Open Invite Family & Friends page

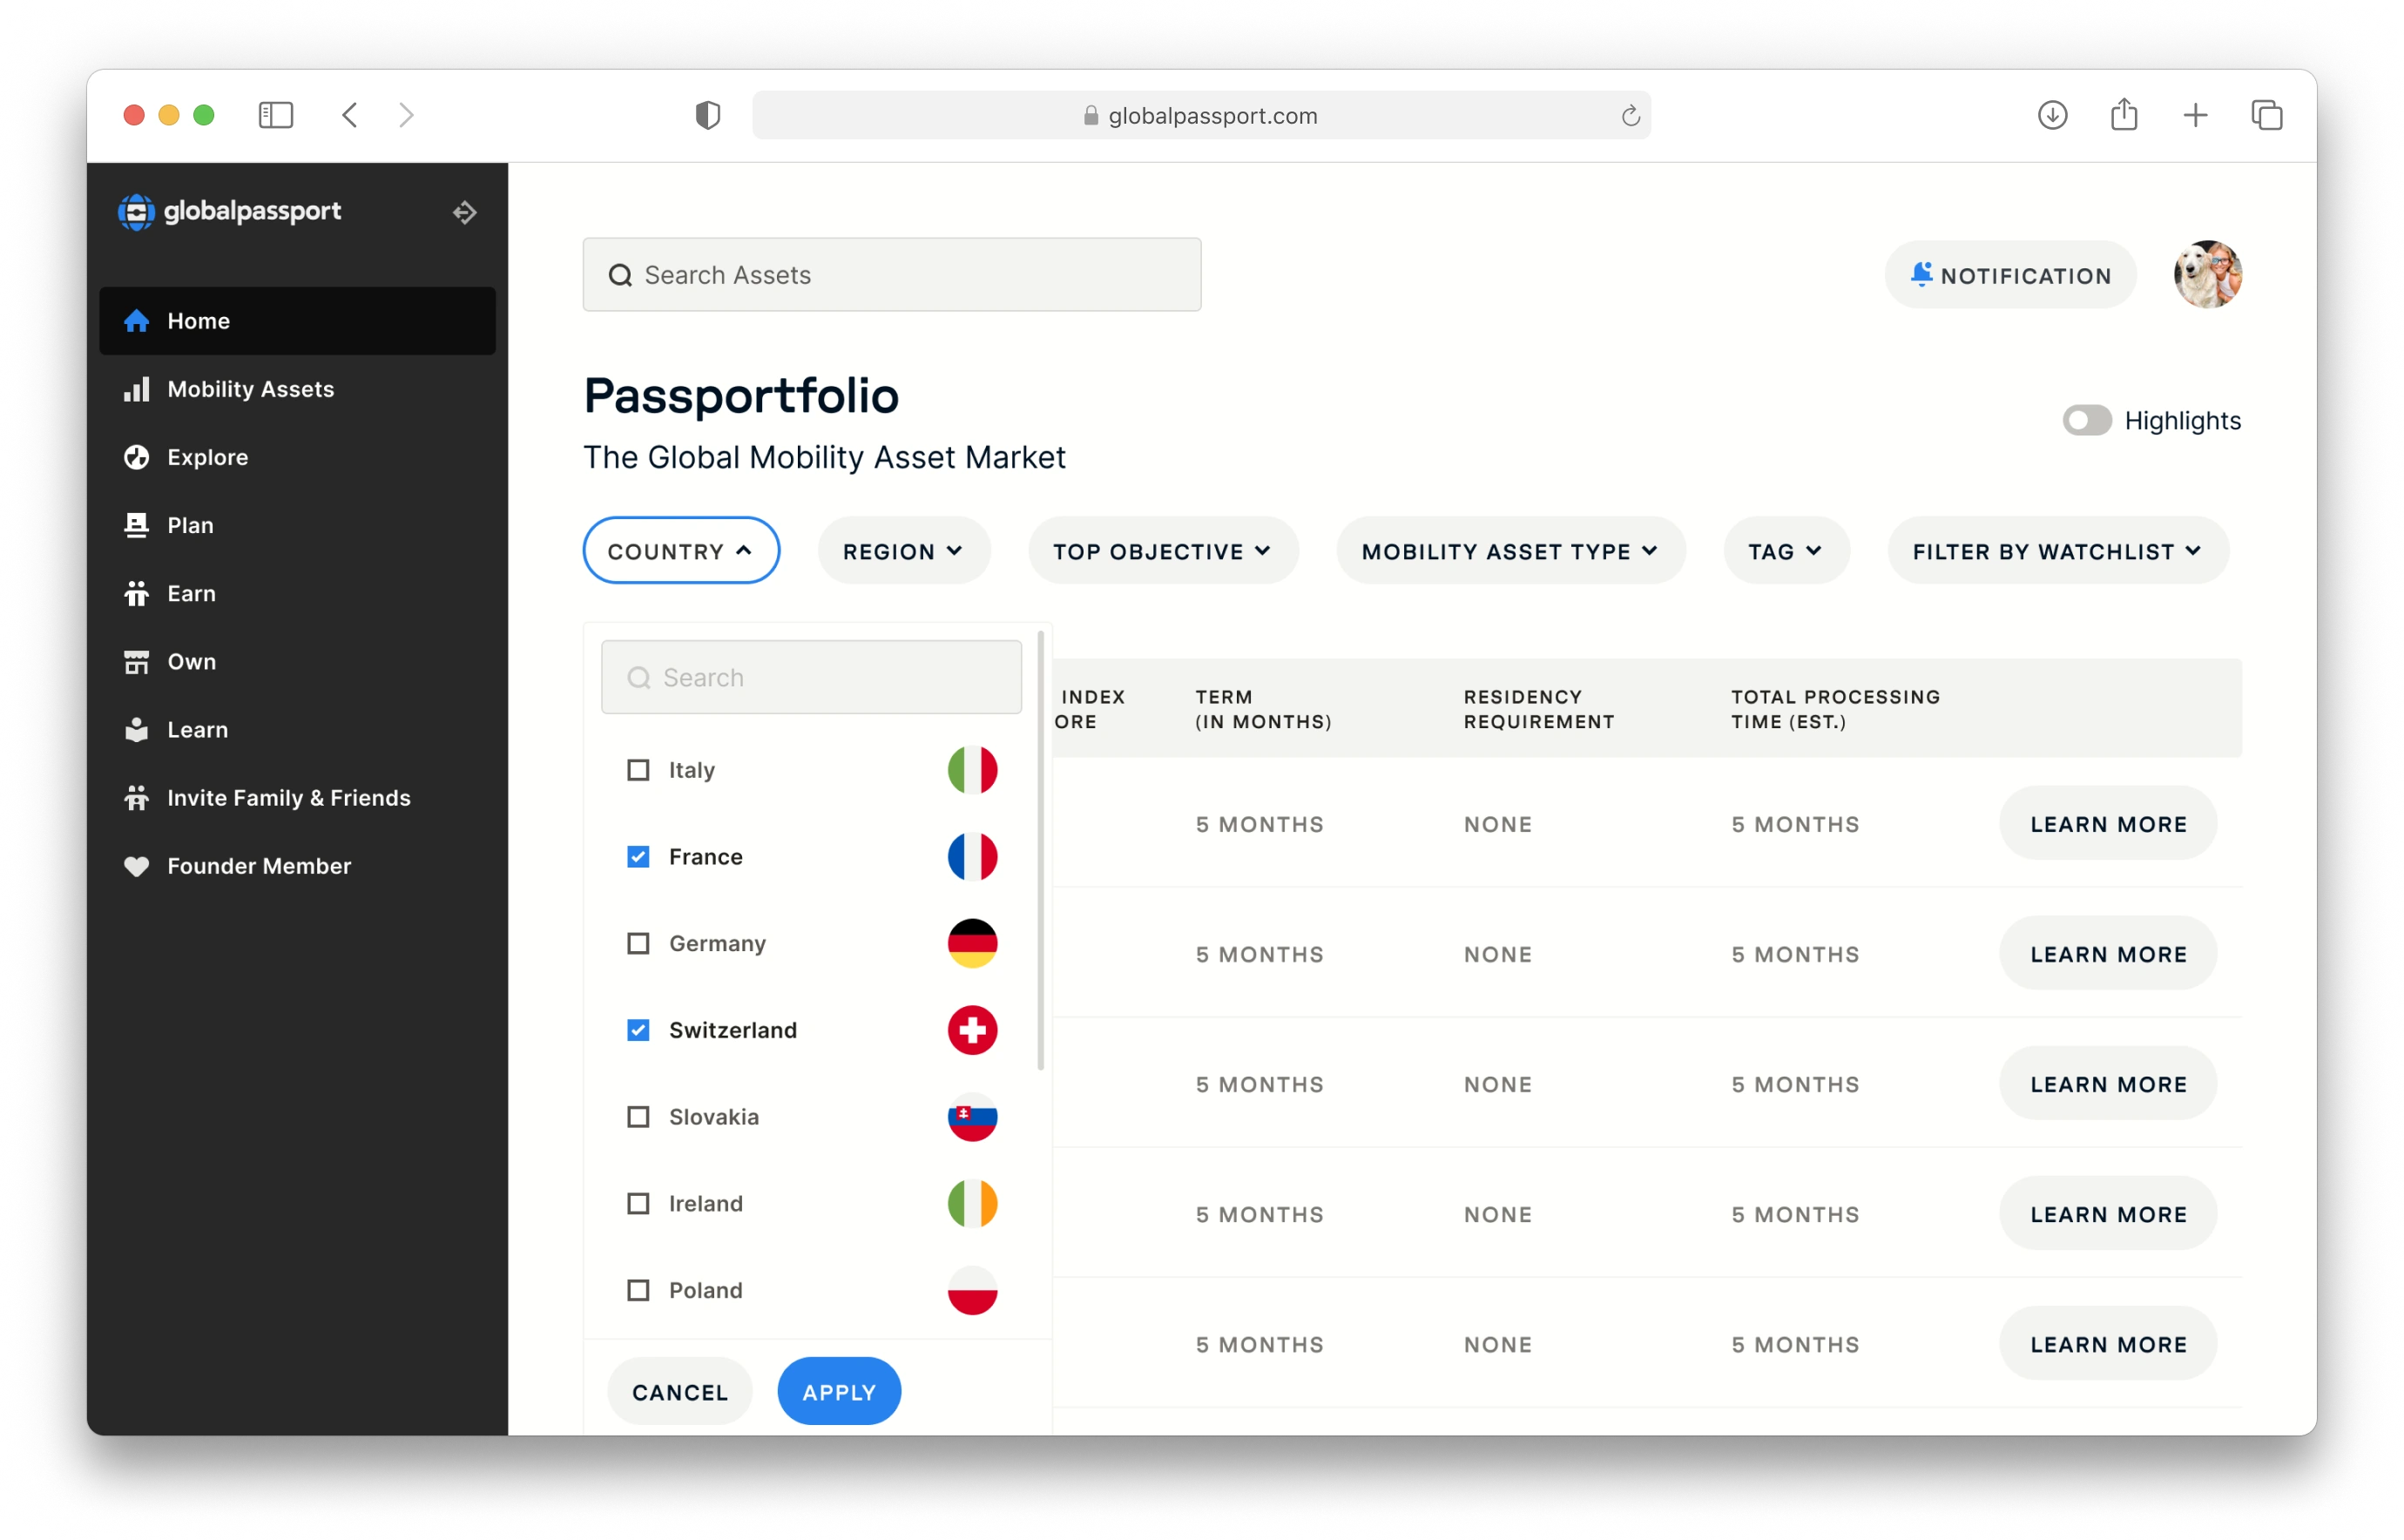tap(288, 798)
